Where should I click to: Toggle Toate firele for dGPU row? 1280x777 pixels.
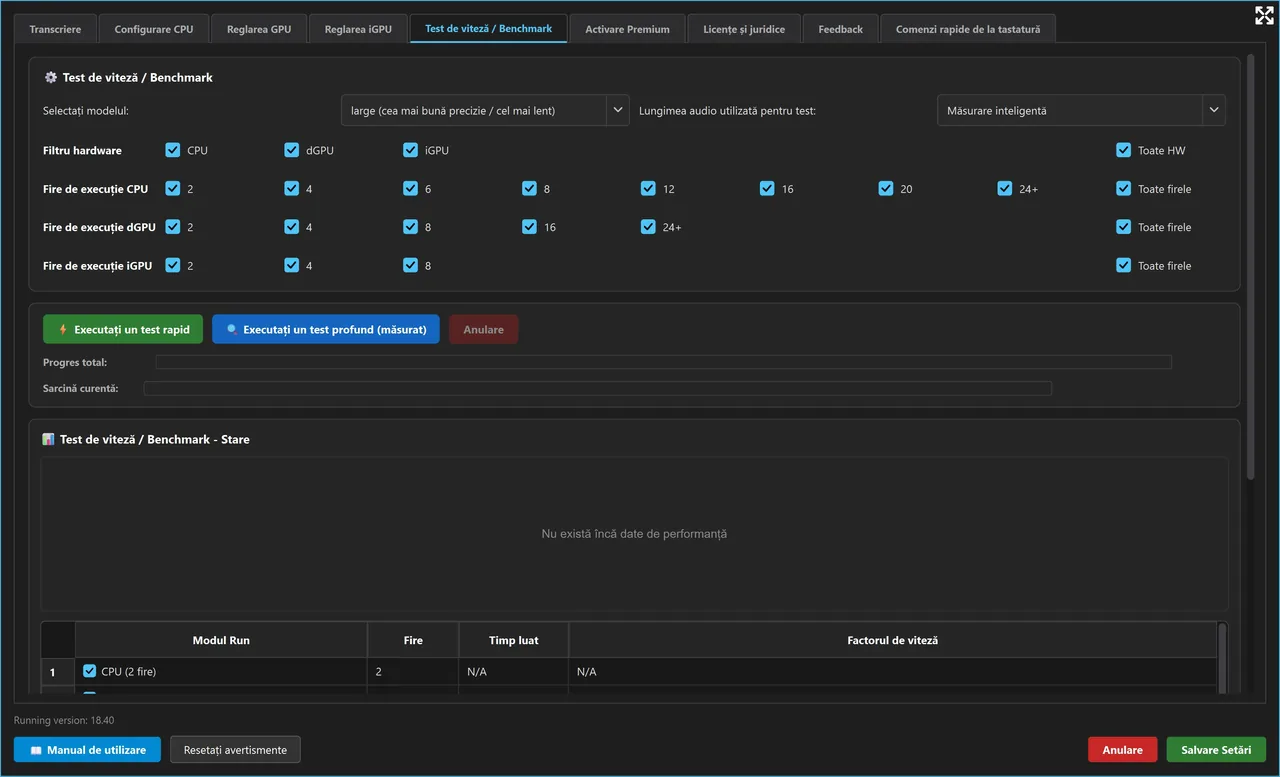(x=1124, y=227)
